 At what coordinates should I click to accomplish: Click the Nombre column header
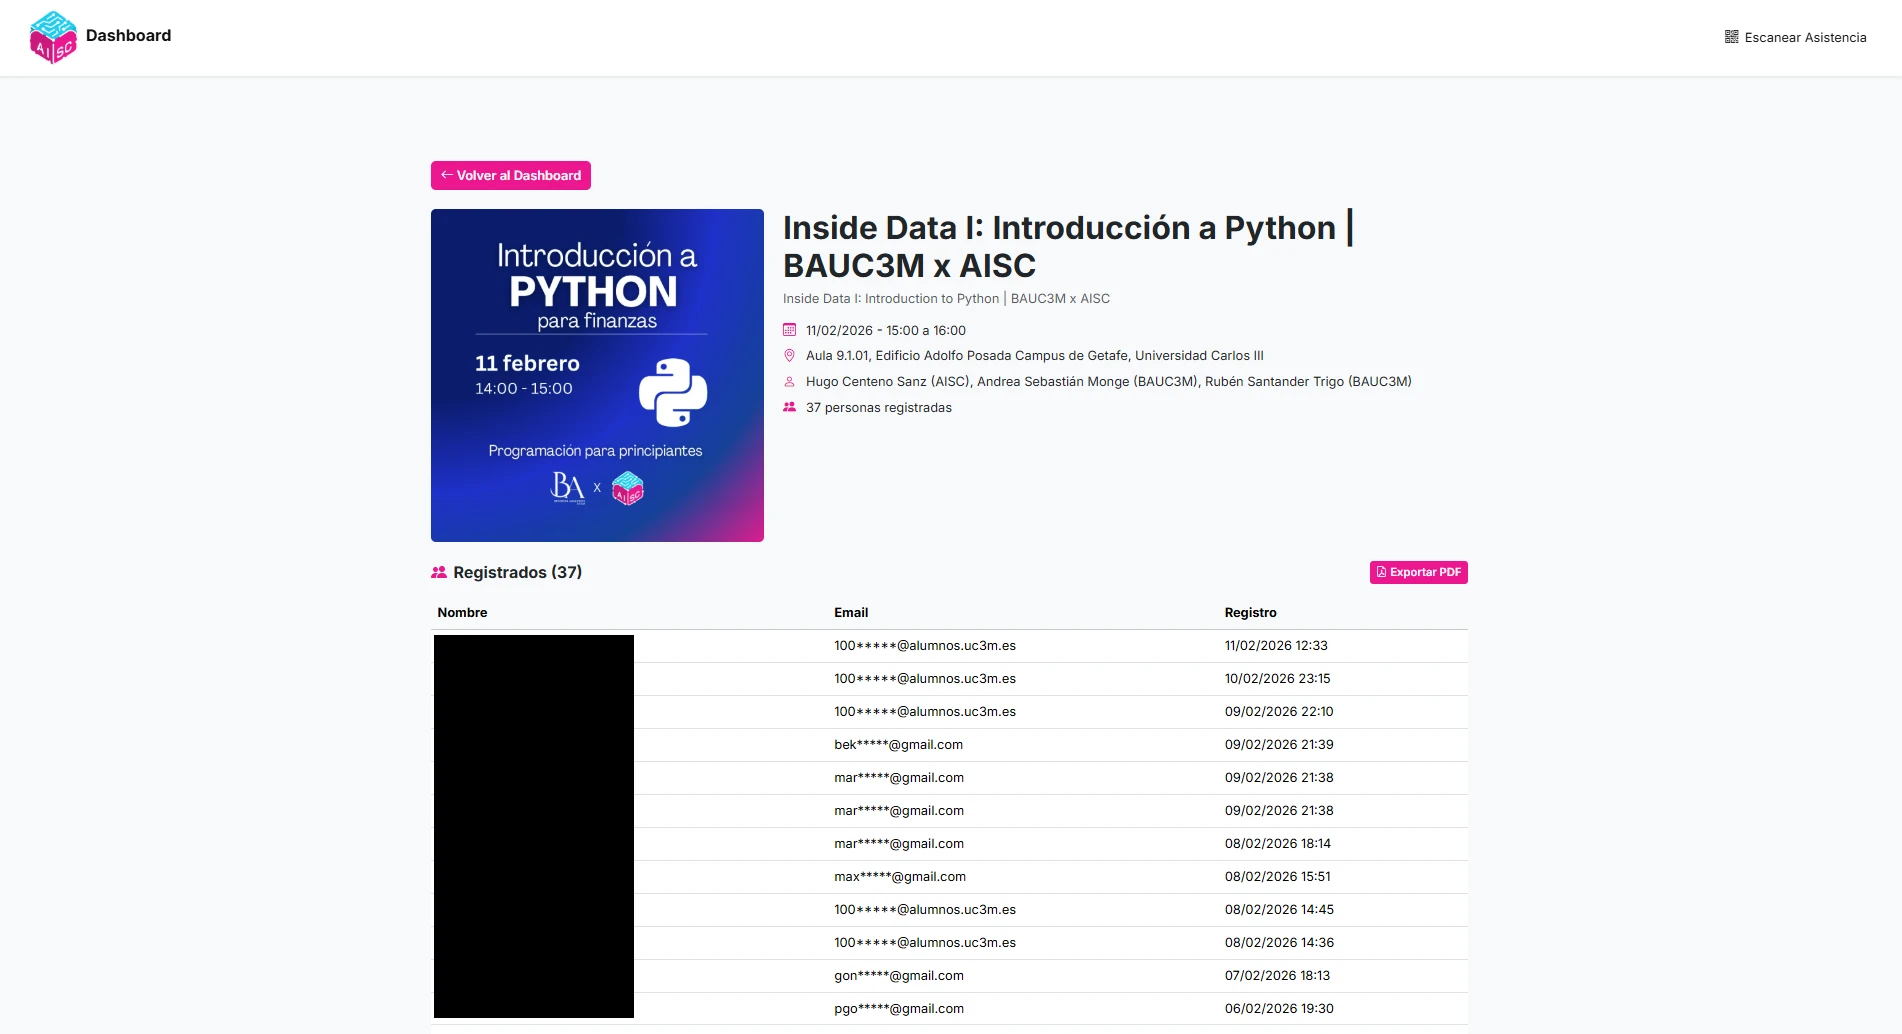tap(462, 613)
